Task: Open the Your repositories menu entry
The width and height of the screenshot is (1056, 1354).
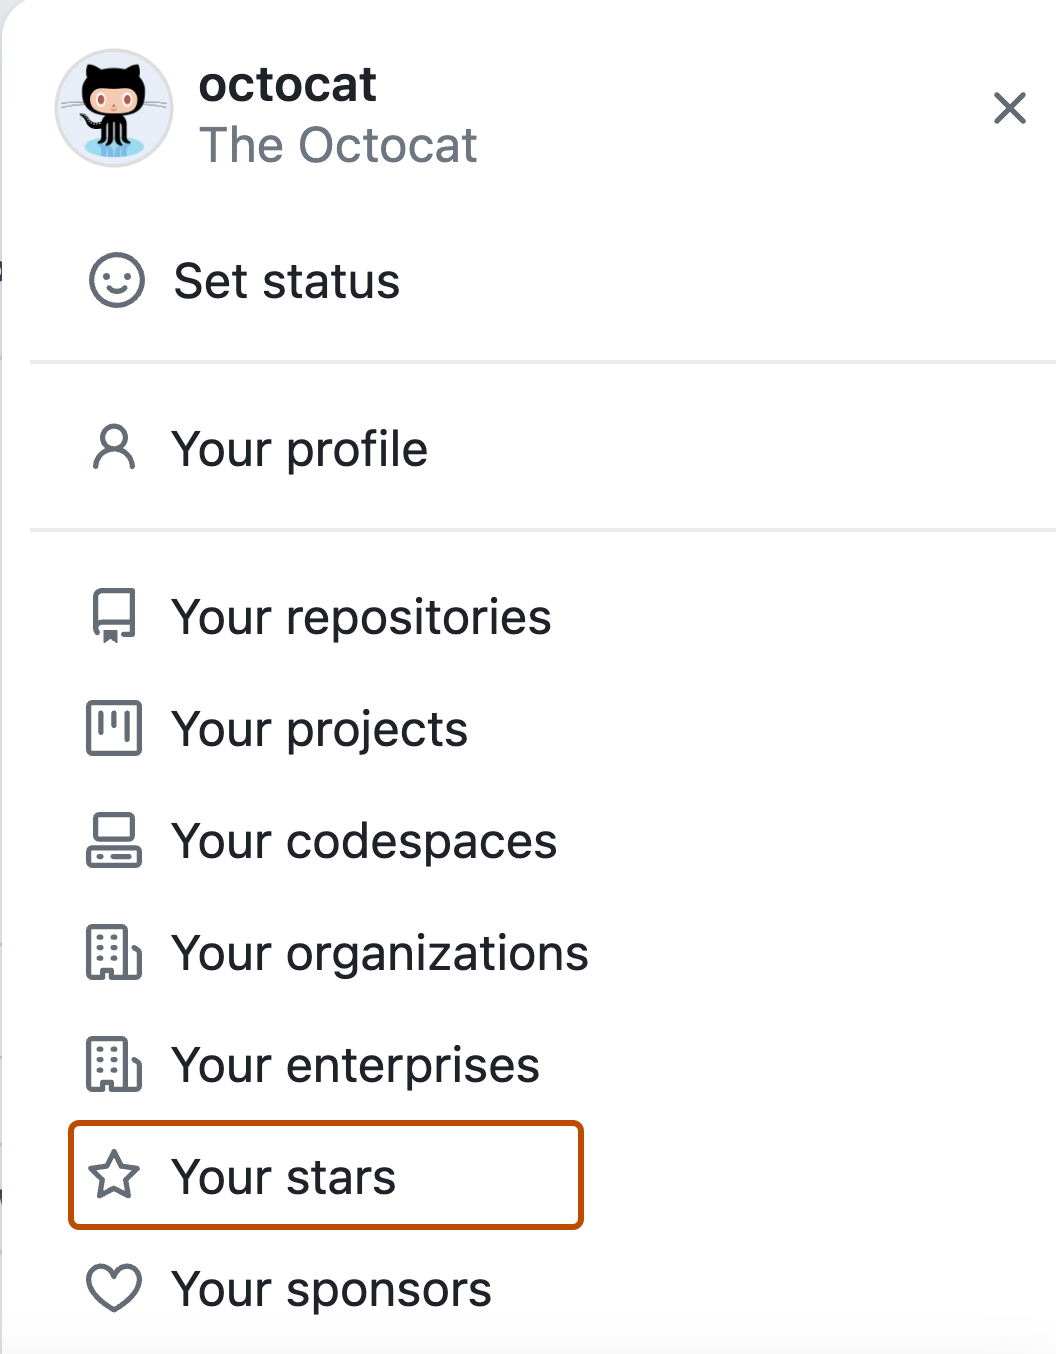Action: pos(361,617)
